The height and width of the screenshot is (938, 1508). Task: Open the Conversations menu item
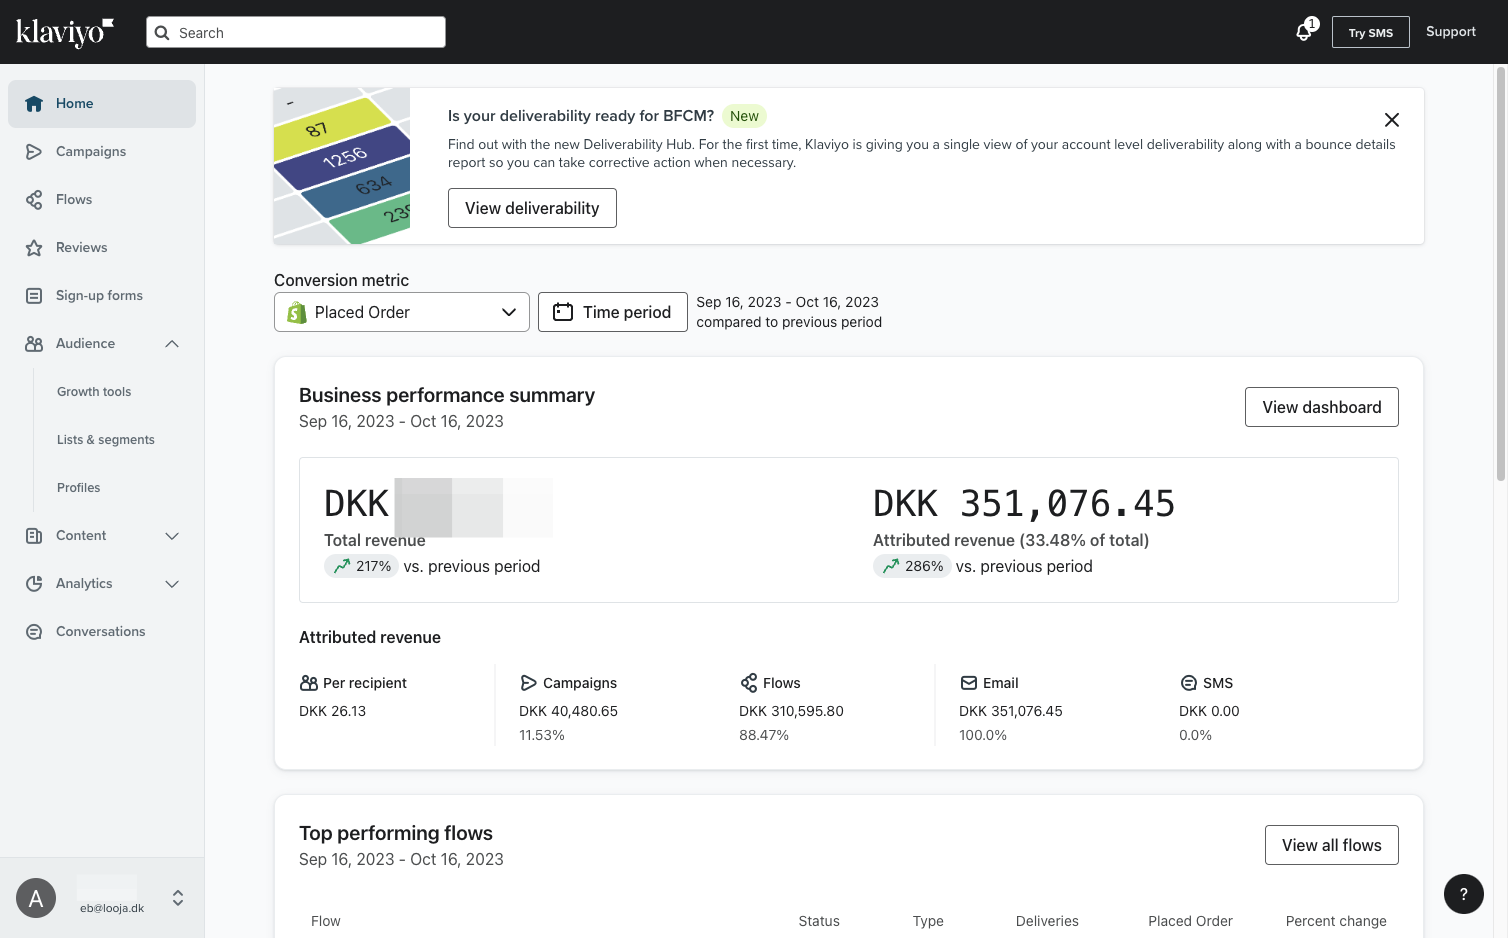[x=102, y=632]
